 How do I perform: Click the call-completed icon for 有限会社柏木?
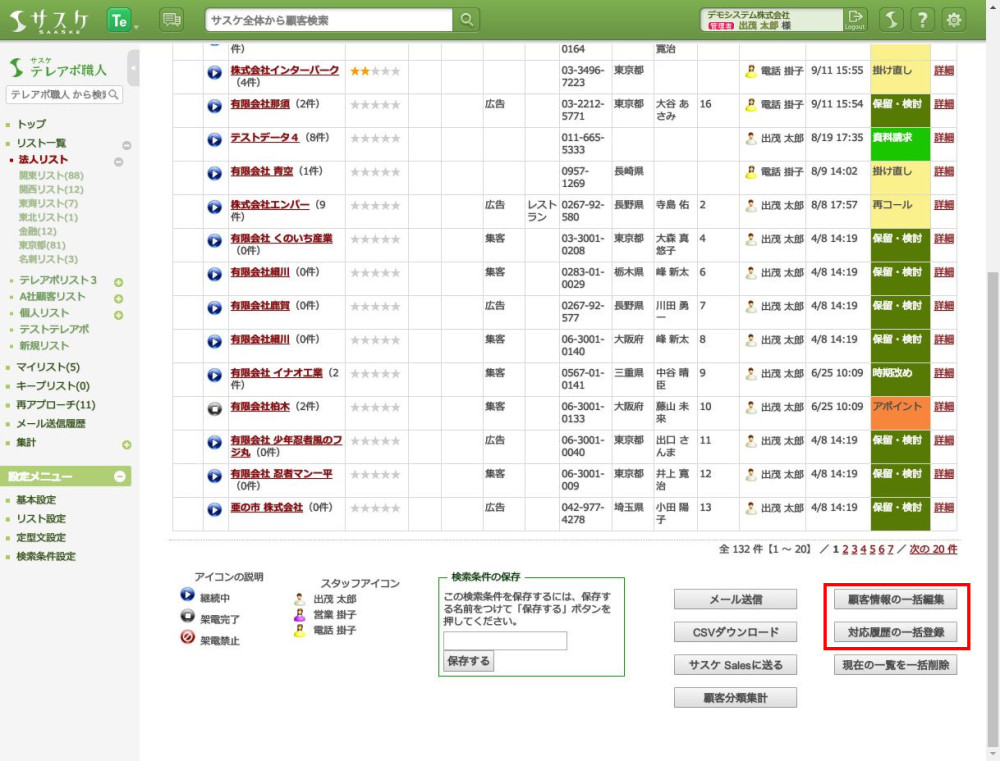(214, 408)
